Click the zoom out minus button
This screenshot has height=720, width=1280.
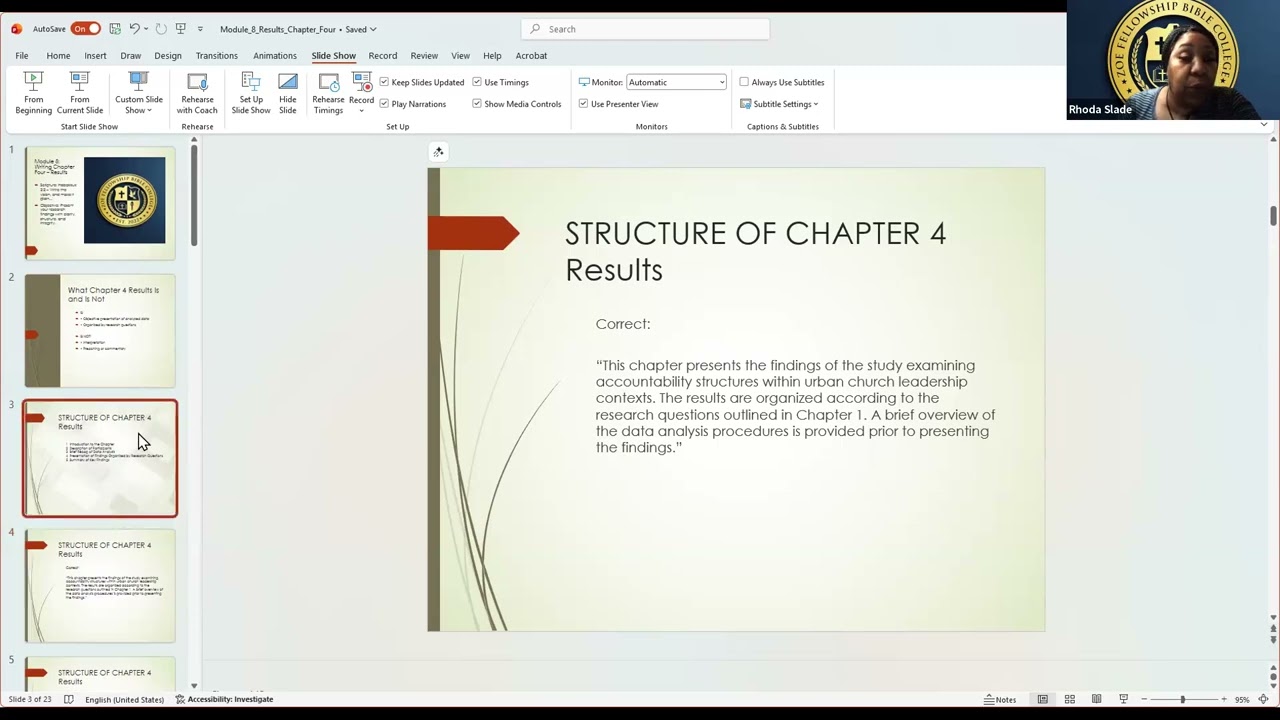pyautogui.click(x=1144, y=699)
